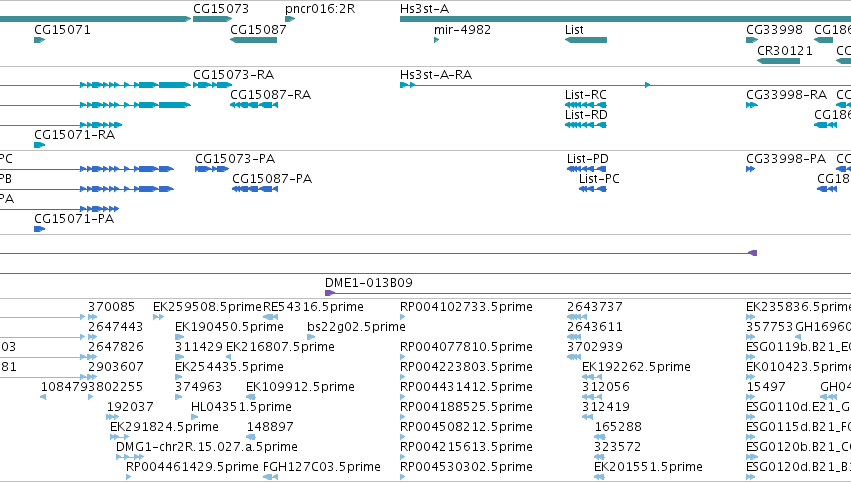Select EST 192037

(130, 407)
